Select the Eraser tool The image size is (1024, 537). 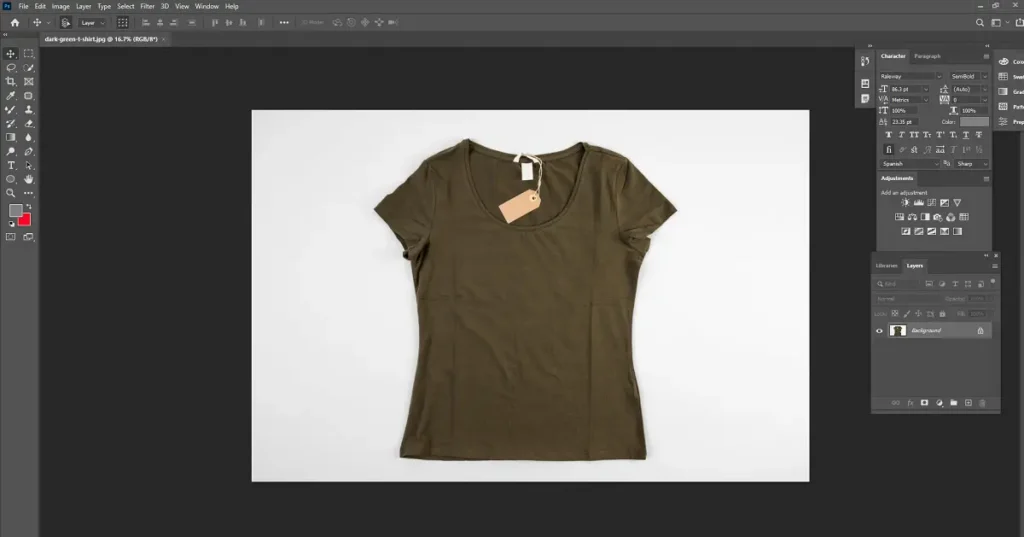pyautogui.click(x=29, y=123)
